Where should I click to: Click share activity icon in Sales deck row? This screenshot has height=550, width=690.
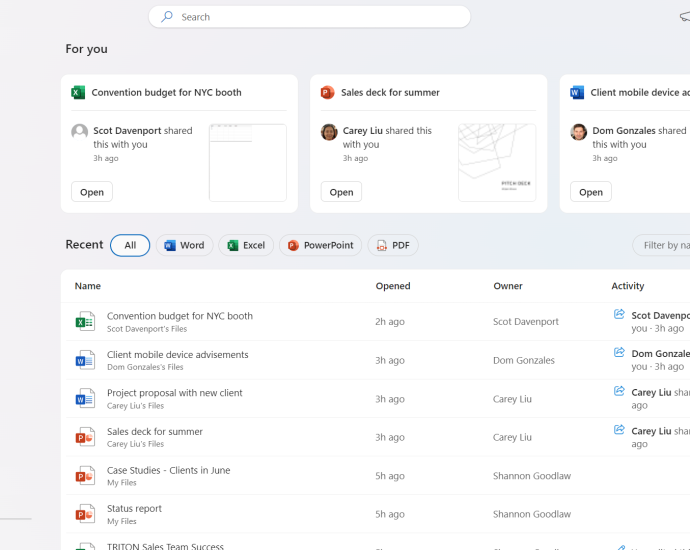(619, 429)
